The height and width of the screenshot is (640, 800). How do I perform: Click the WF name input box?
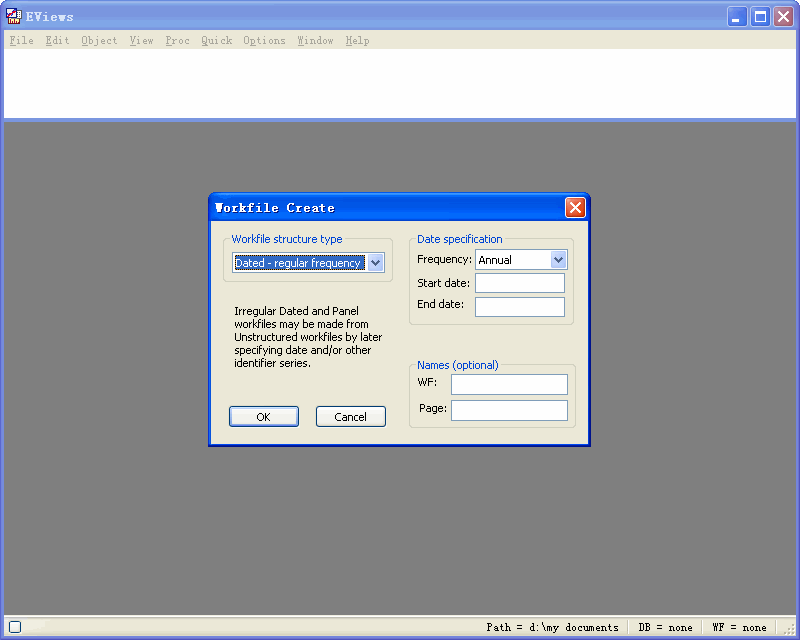click(508, 383)
